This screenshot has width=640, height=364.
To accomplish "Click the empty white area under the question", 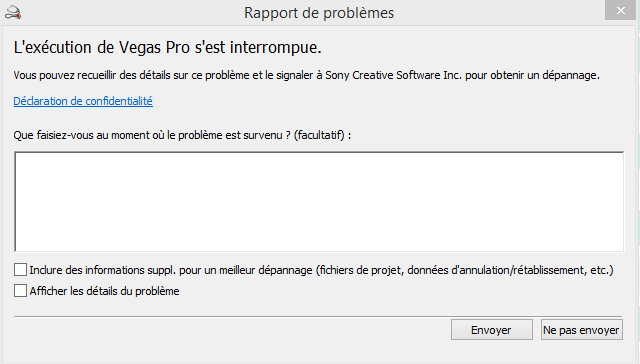I will click(319, 202).
